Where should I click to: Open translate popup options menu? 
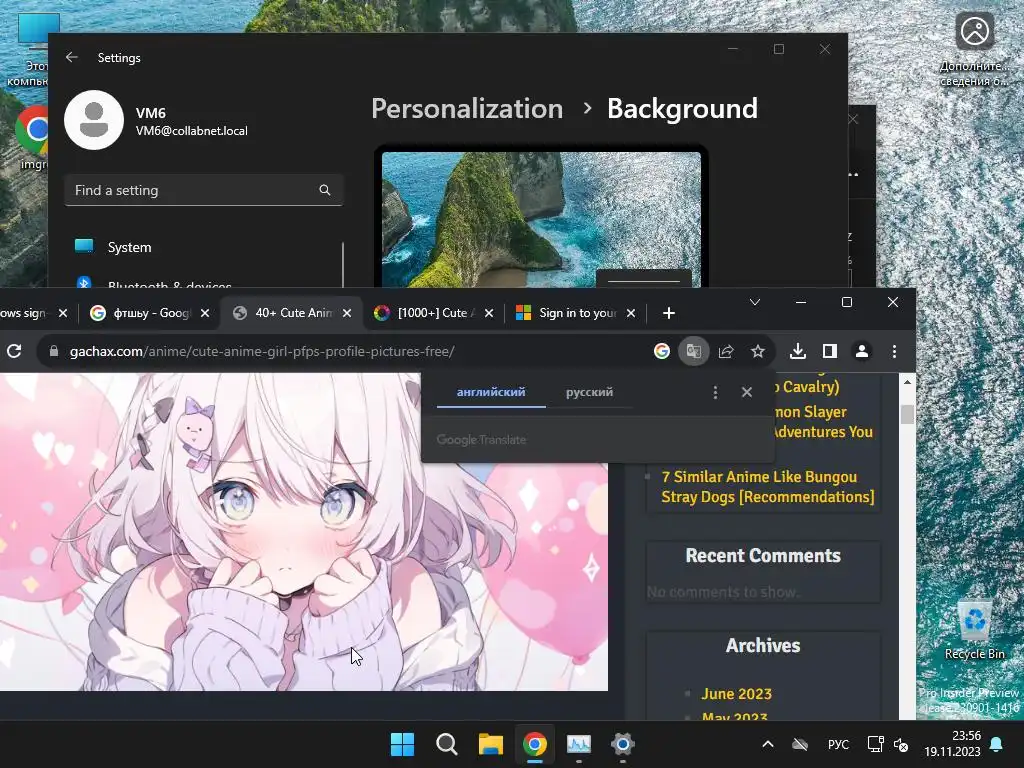[715, 392]
